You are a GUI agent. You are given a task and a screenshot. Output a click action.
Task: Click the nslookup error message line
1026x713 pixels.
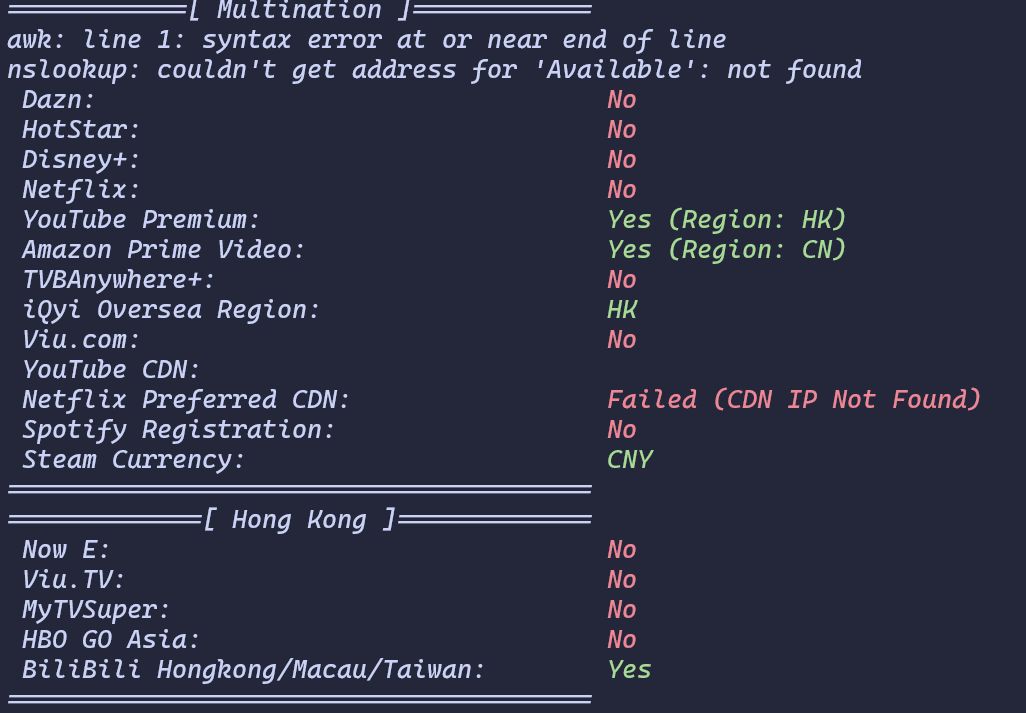click(x=434, y=70)
